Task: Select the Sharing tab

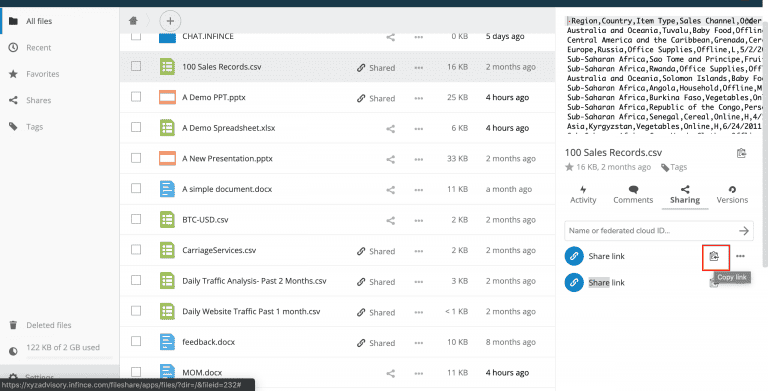Action: pyautogui.click(x=685, y=195)
